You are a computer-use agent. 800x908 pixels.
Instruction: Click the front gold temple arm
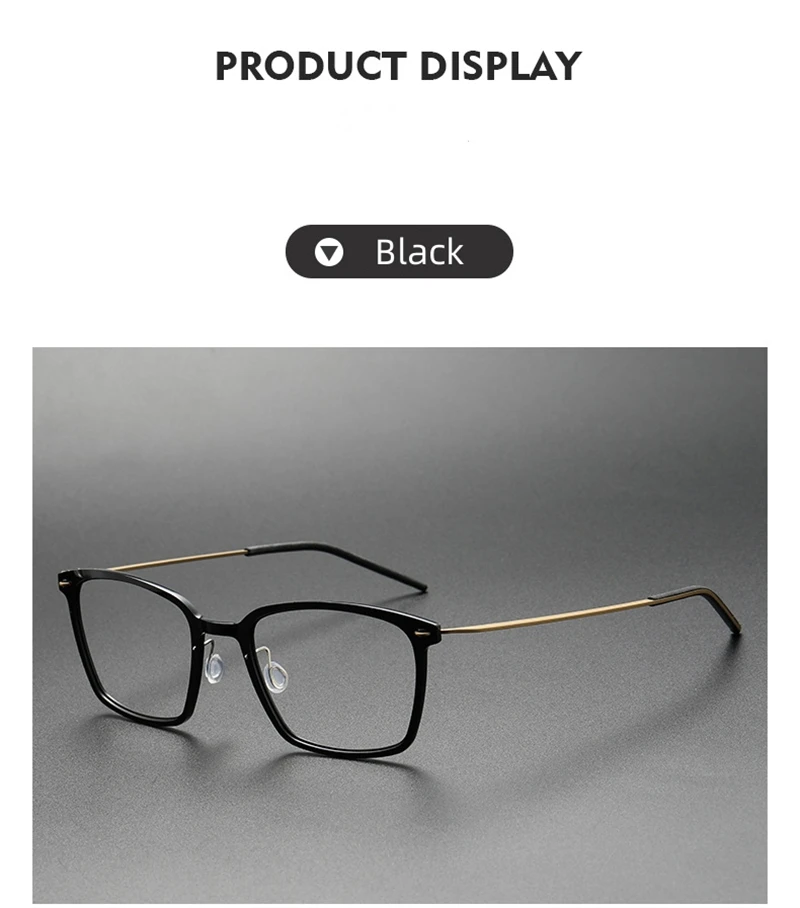545,616
